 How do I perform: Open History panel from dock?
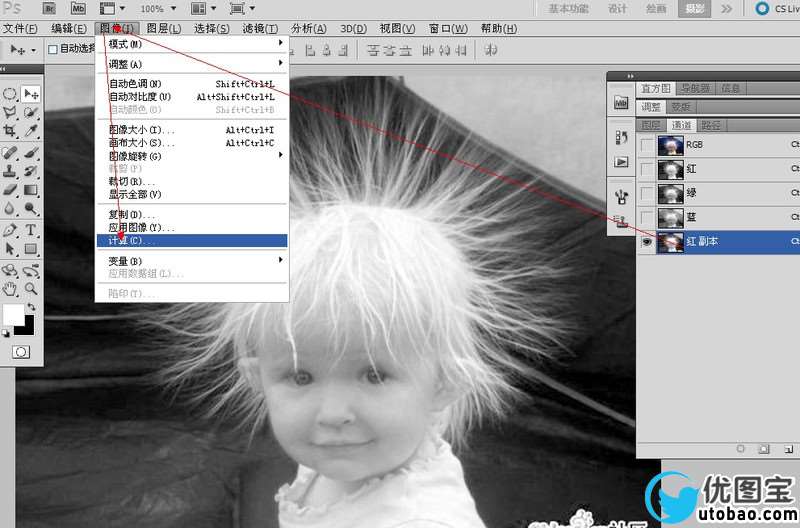621,137
